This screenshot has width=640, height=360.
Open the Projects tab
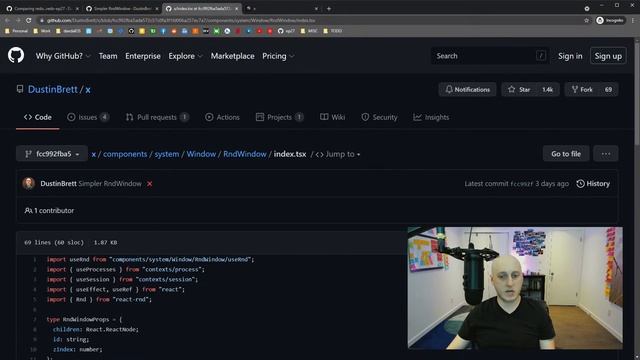coord(280,117)
